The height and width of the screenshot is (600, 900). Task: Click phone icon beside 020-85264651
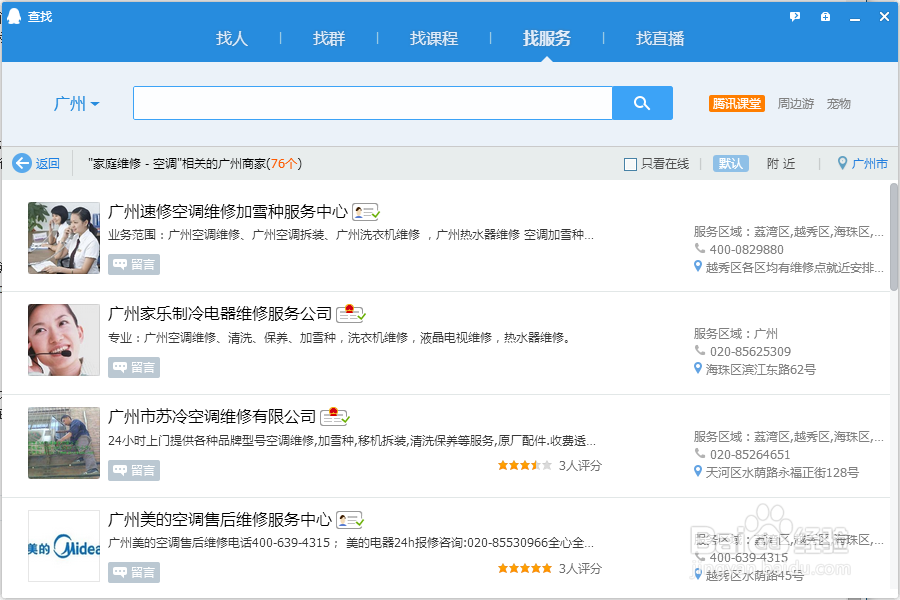(x=700, y=453)
